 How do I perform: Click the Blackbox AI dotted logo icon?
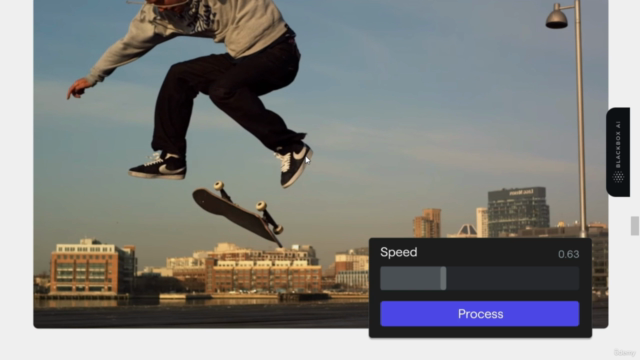point(618,177)
